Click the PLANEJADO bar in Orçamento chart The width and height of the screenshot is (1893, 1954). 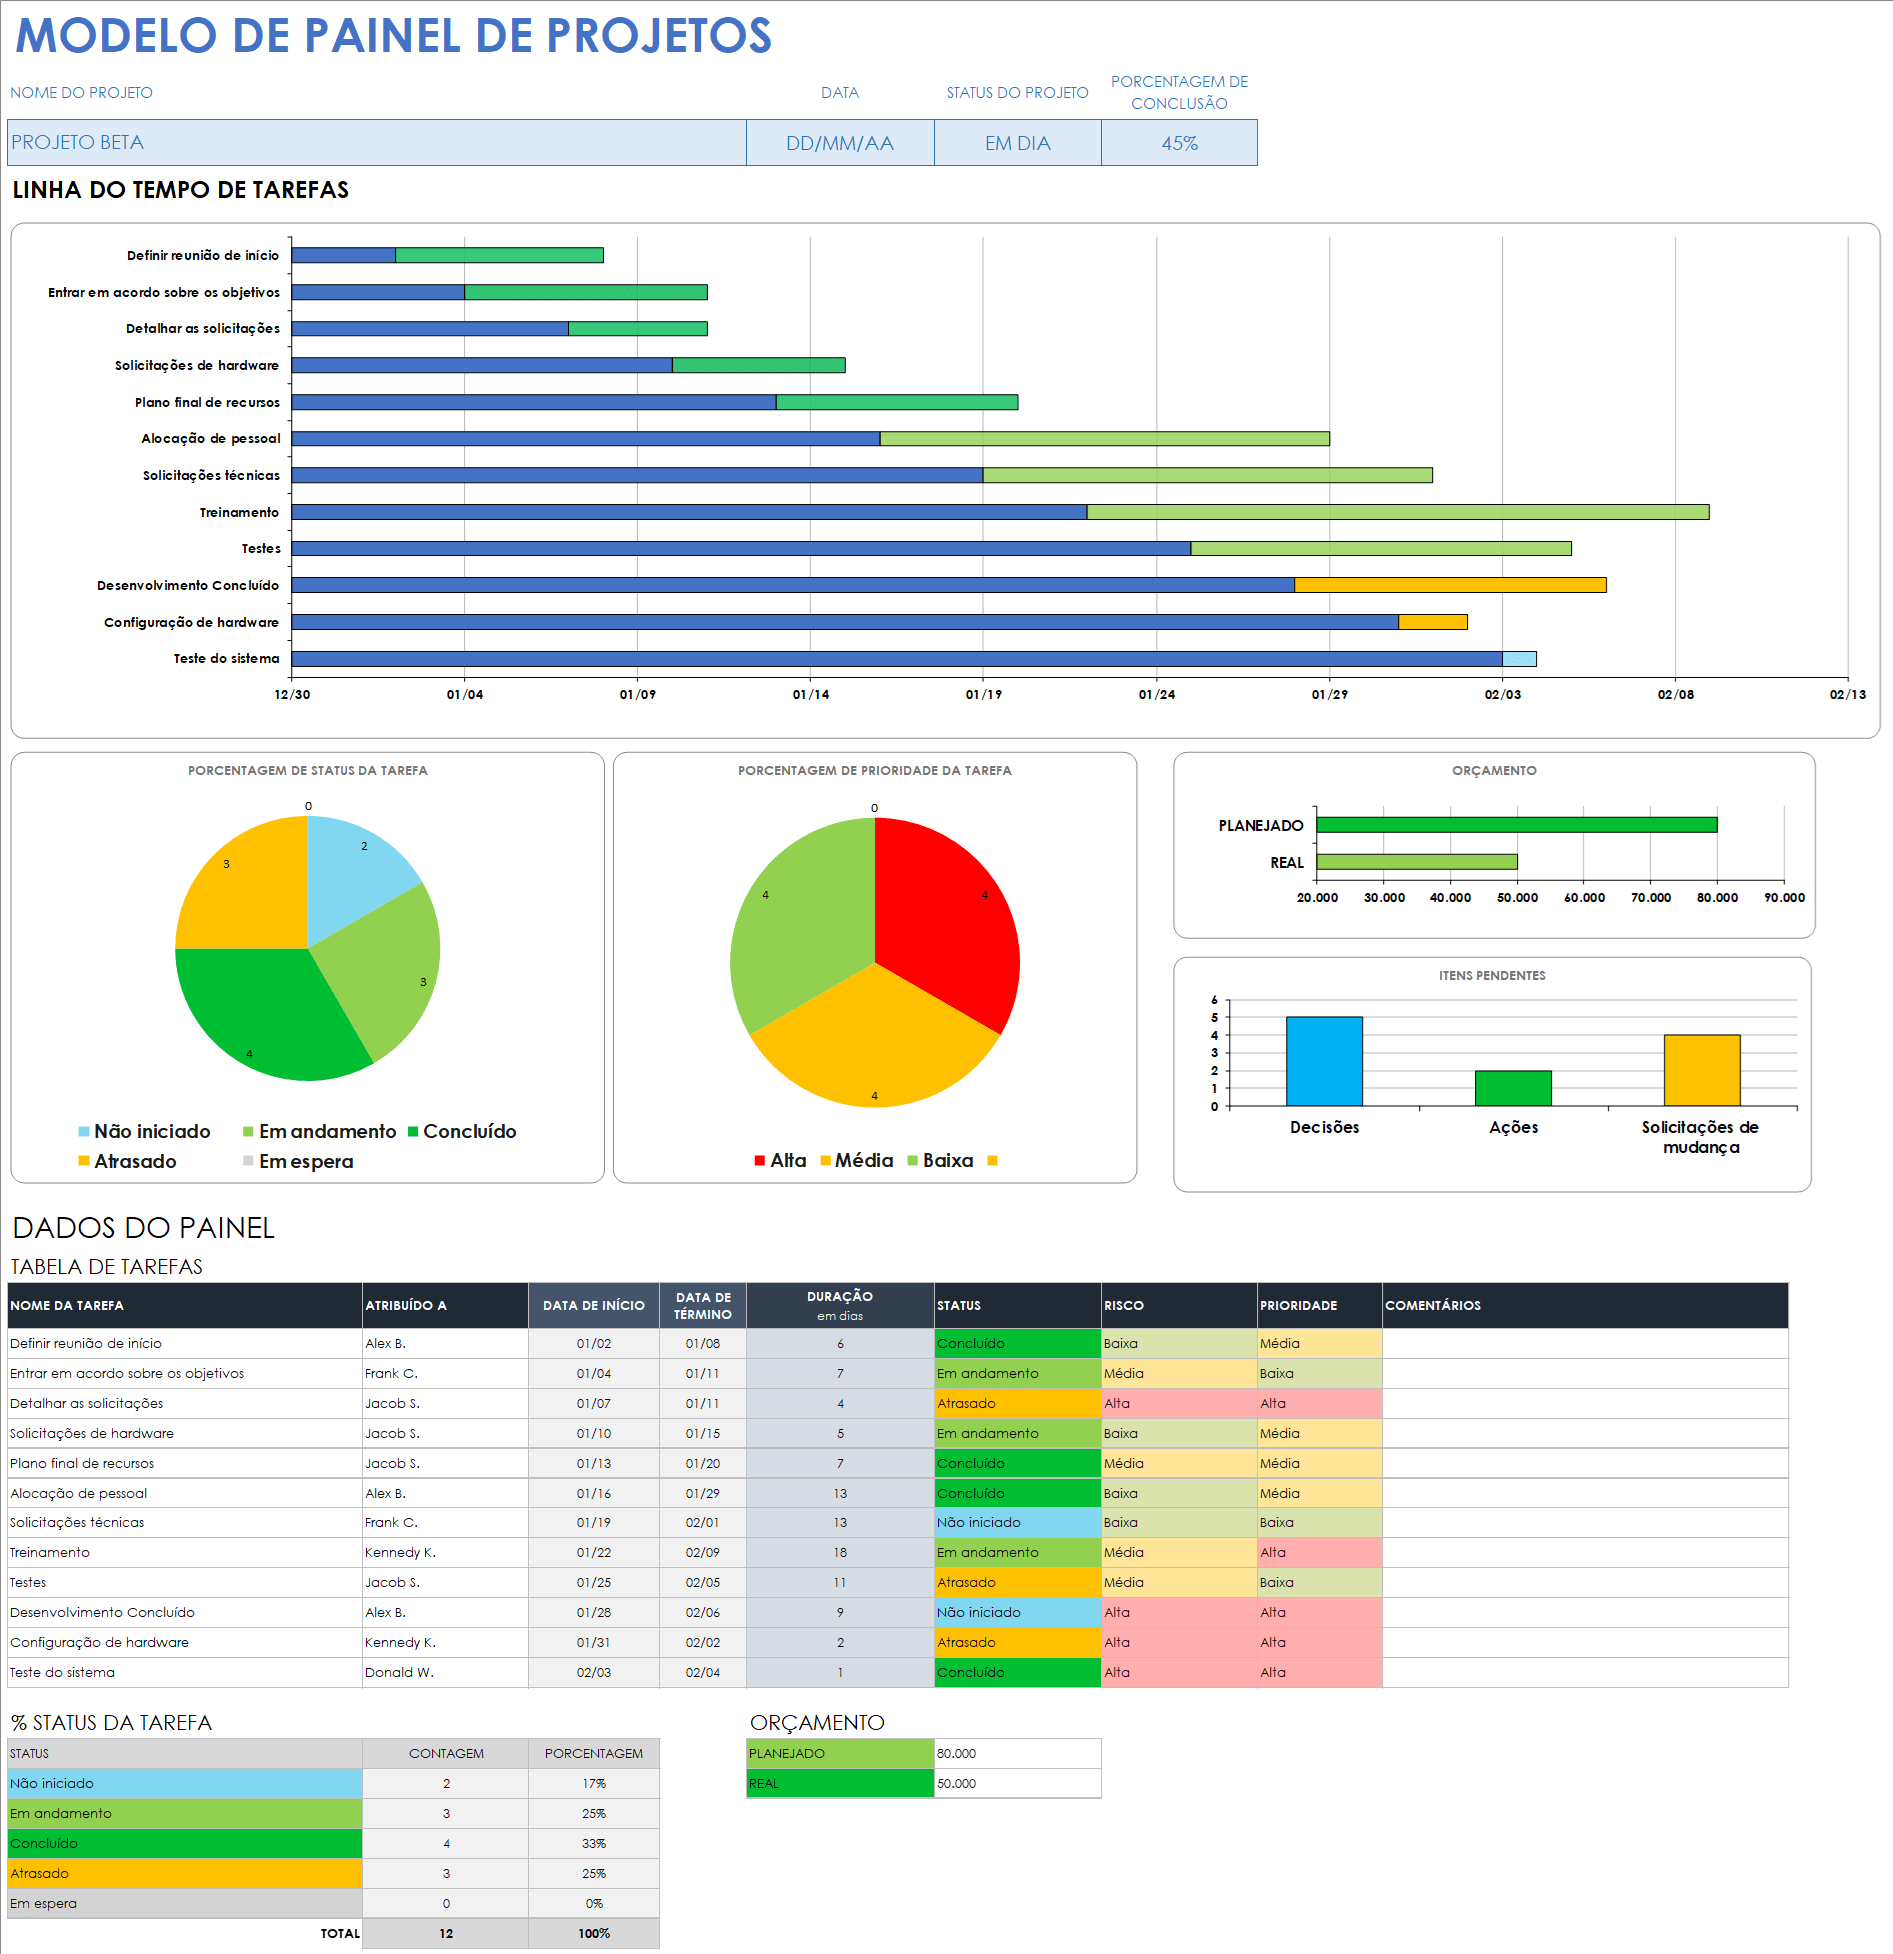(1517, 825)
